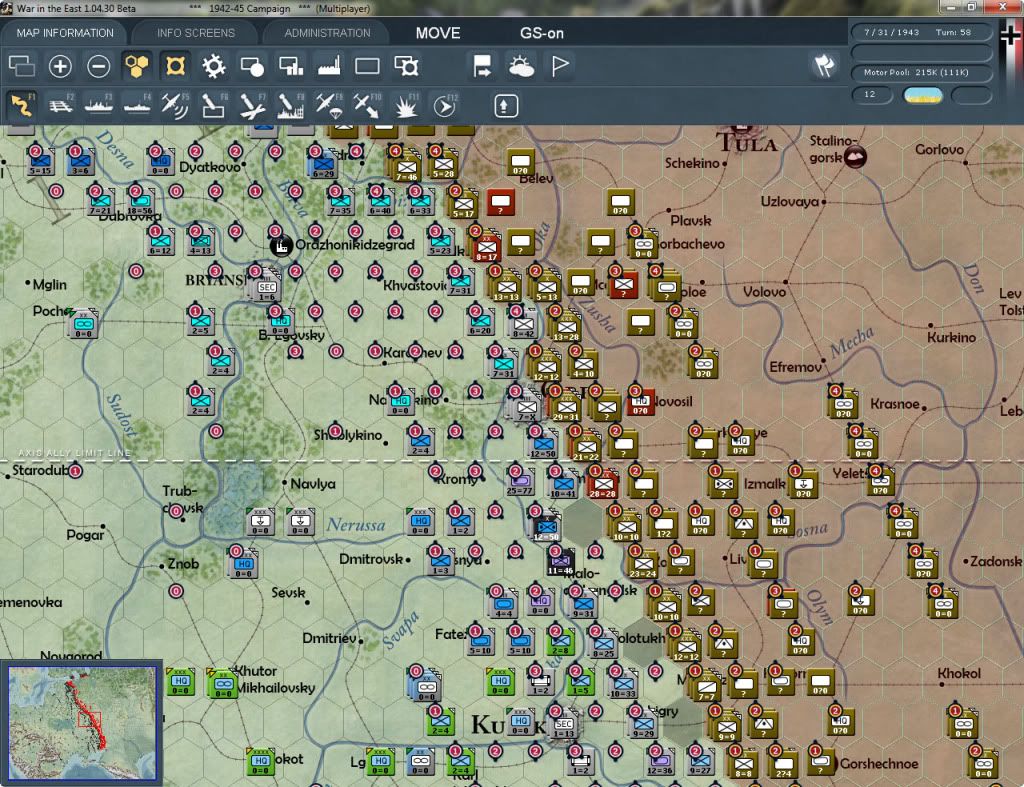Screen dimensions: 1024x787
Task: Click the MOVE mode label
Action: (x=438, y=33)
